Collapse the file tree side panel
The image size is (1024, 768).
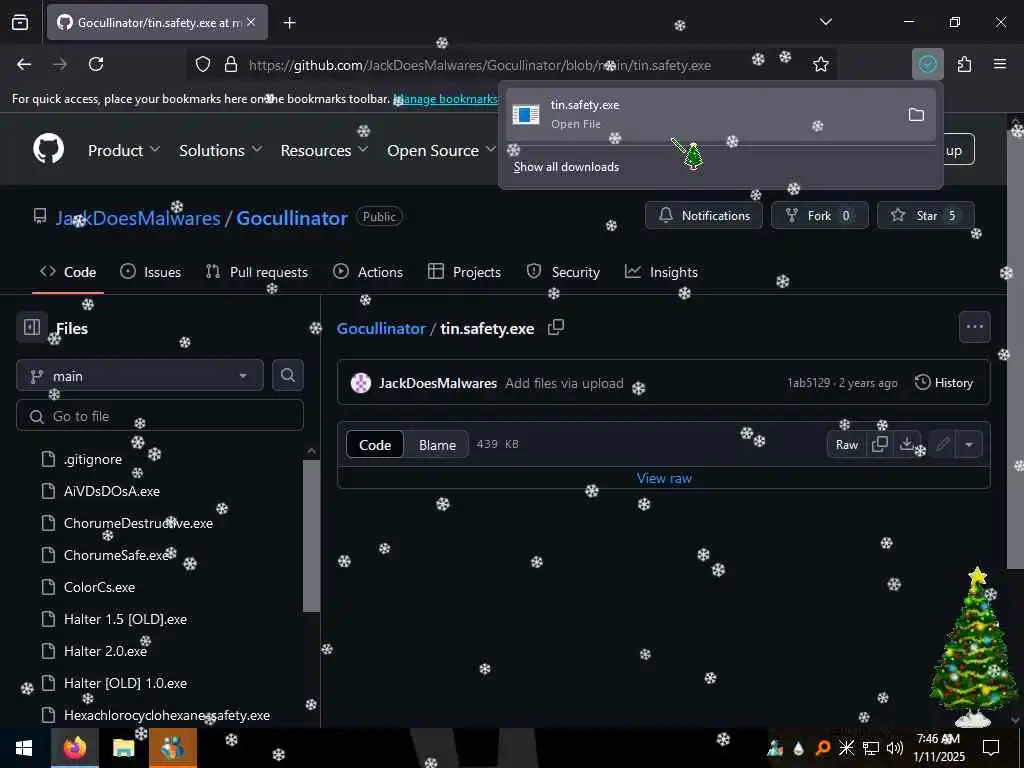click(31, 327)
